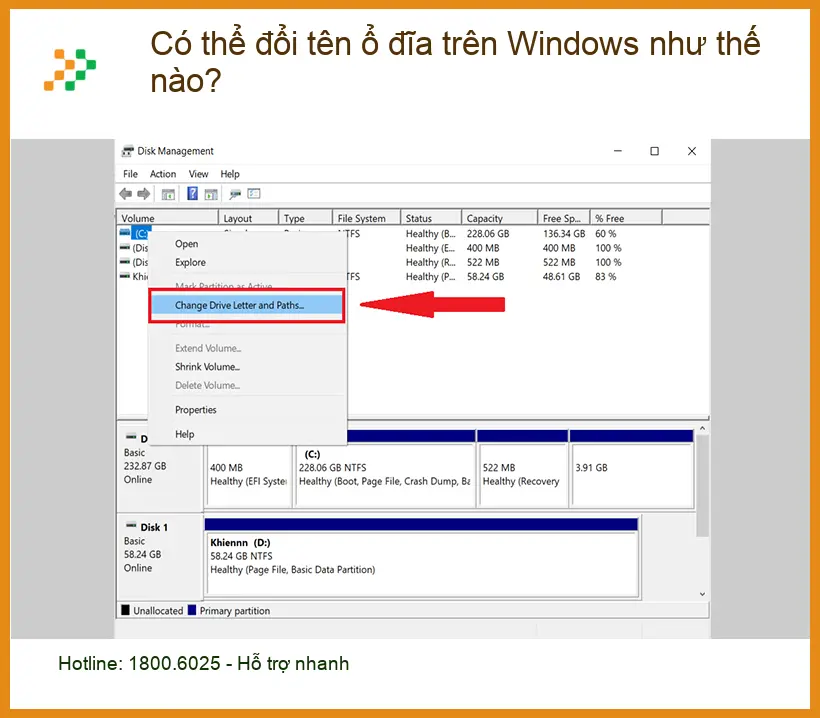820x718 pixels.
Task: Click the 83 % free cell
Action: (606, 277)
